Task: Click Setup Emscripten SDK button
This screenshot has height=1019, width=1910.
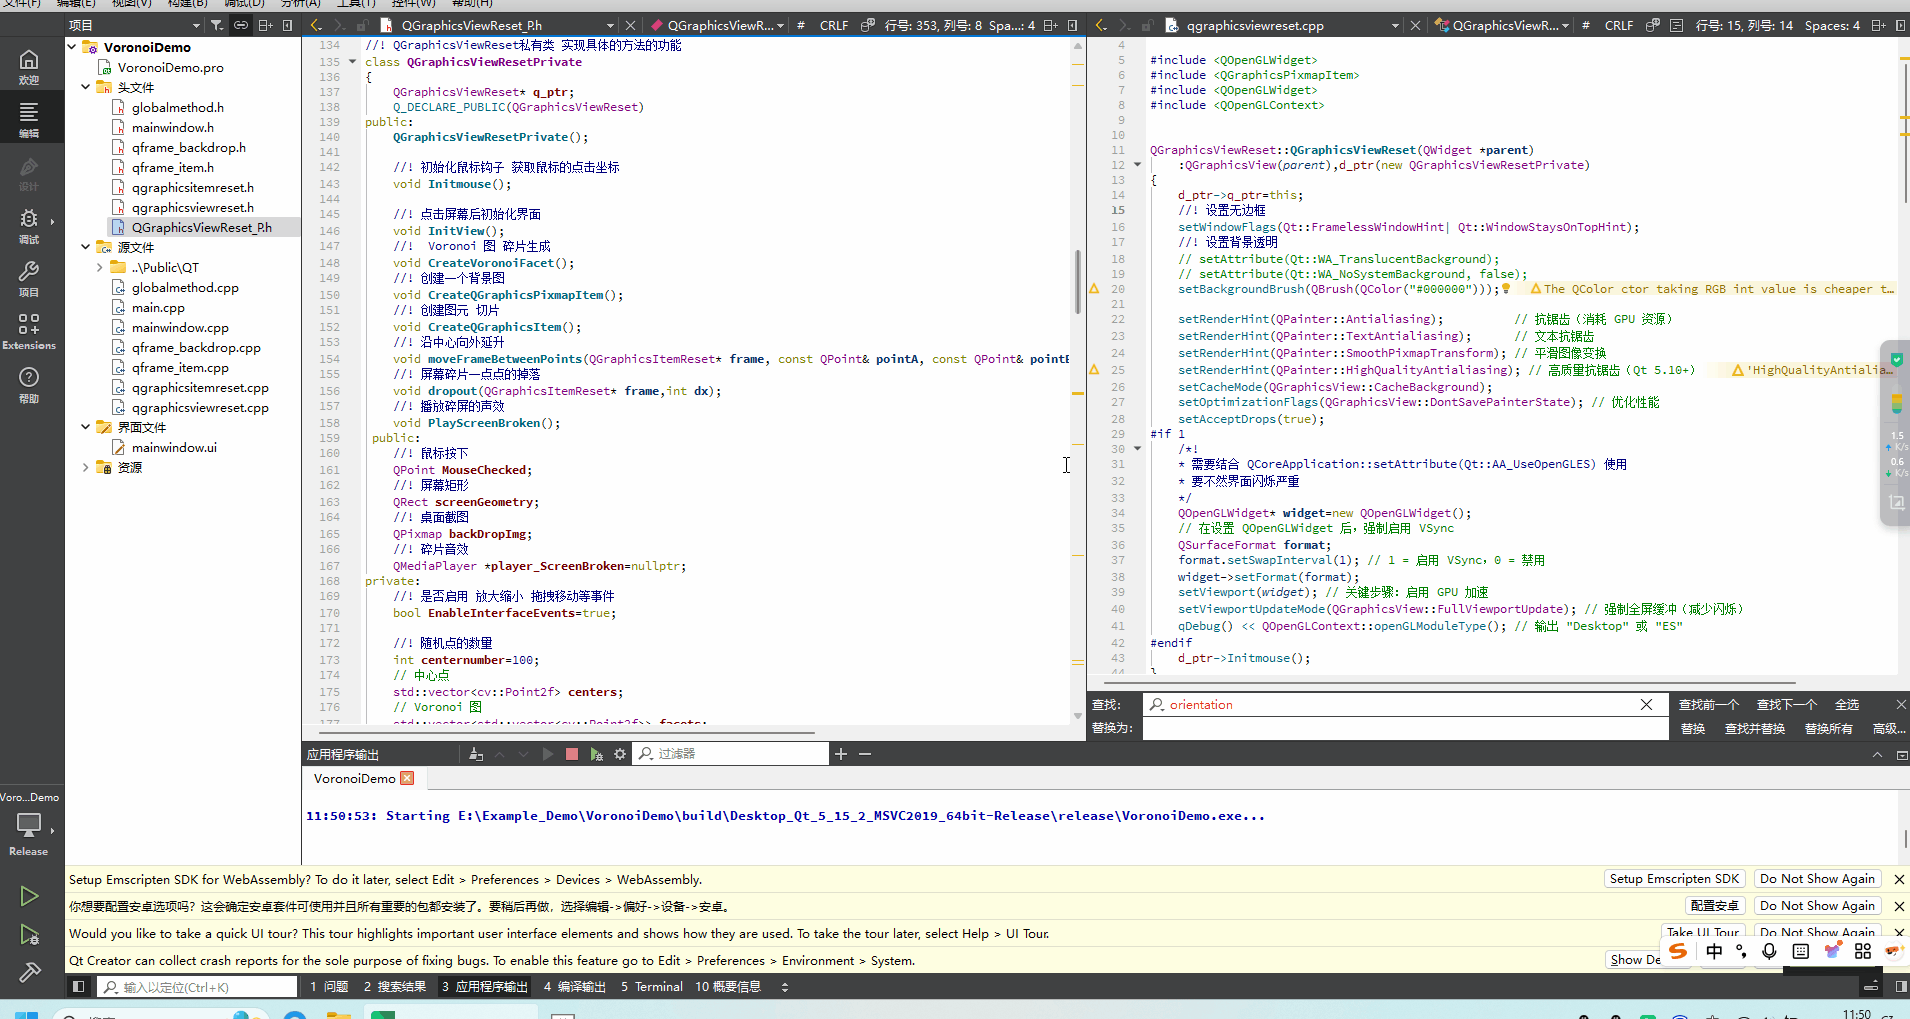Action: pyautogui.click(x=1674, y=879)
